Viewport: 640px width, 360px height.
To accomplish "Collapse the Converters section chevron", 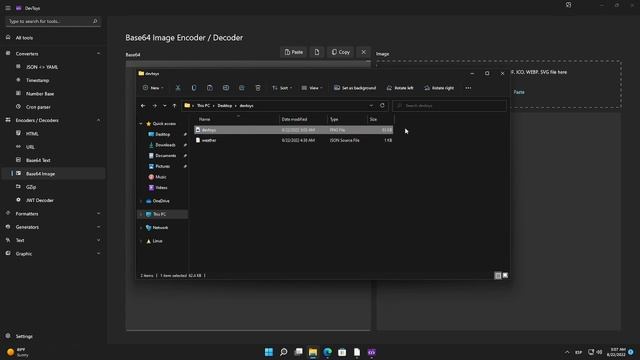I will [x=98, y=53].
